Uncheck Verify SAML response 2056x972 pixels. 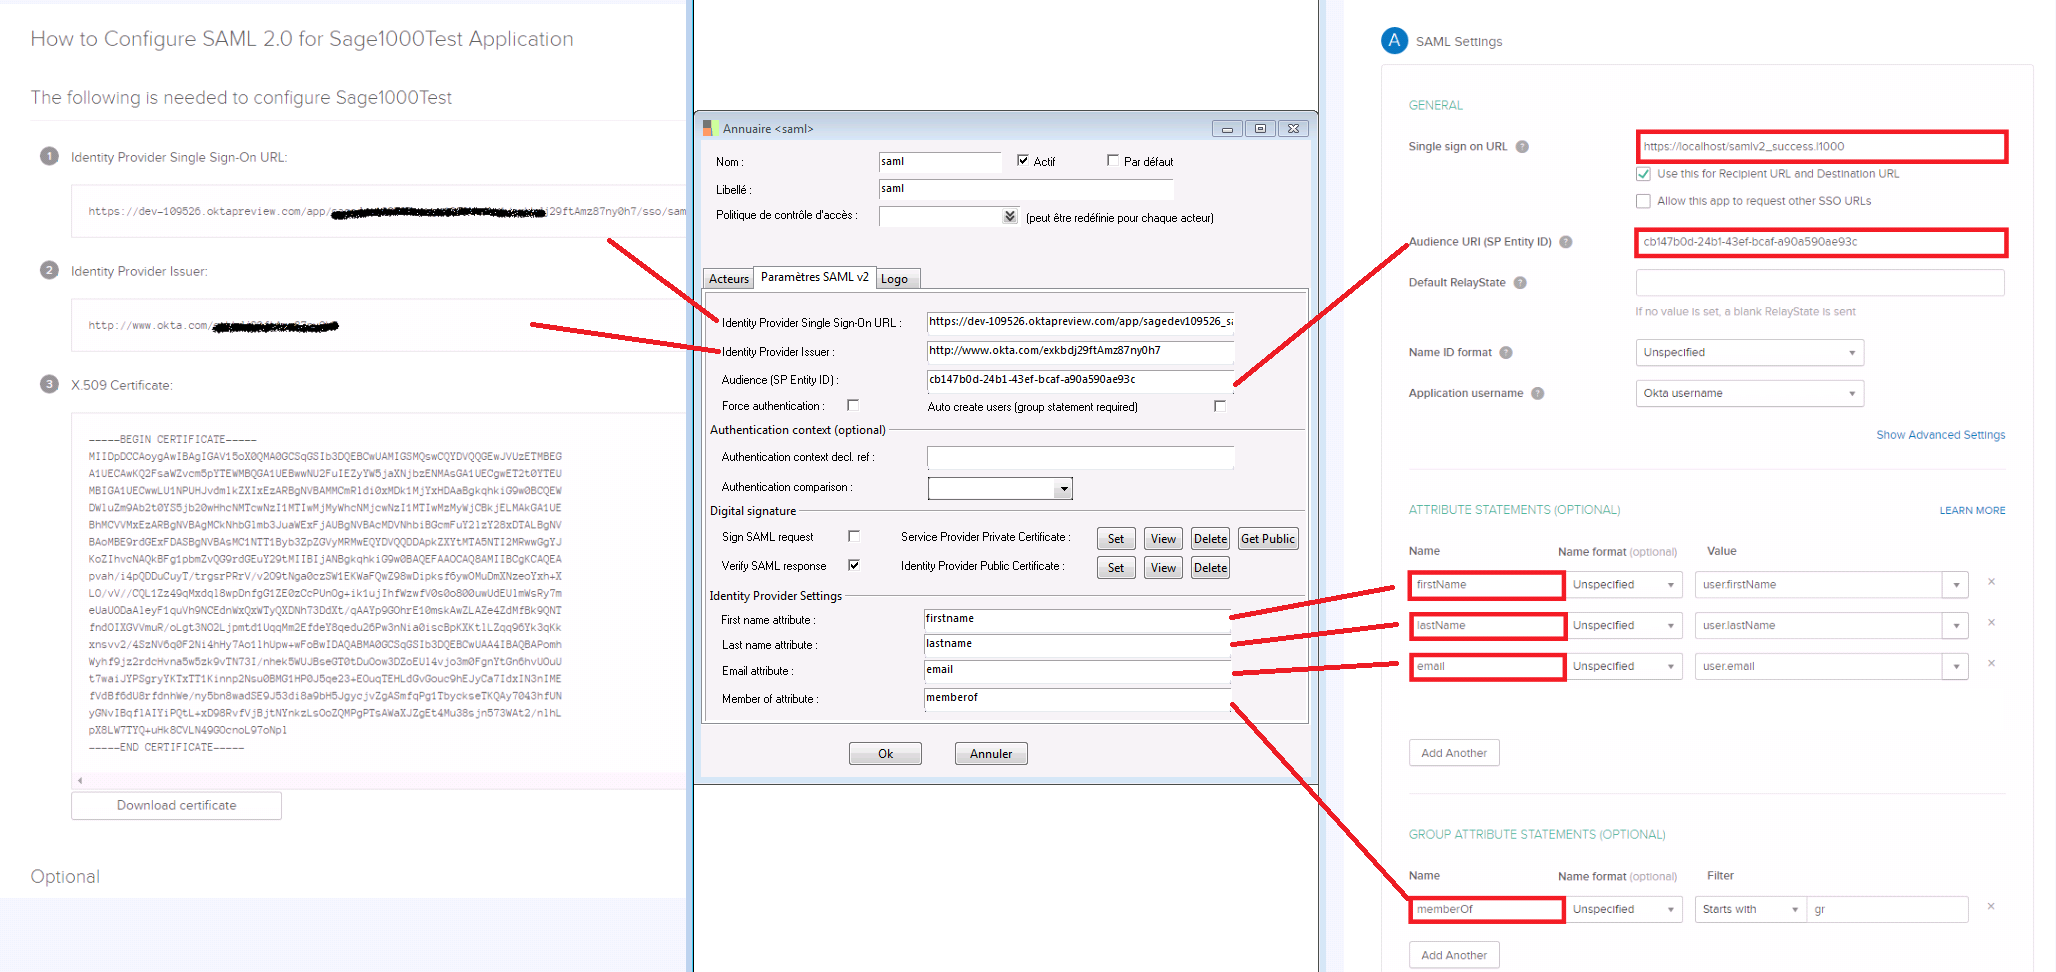[x=854, y=565]
